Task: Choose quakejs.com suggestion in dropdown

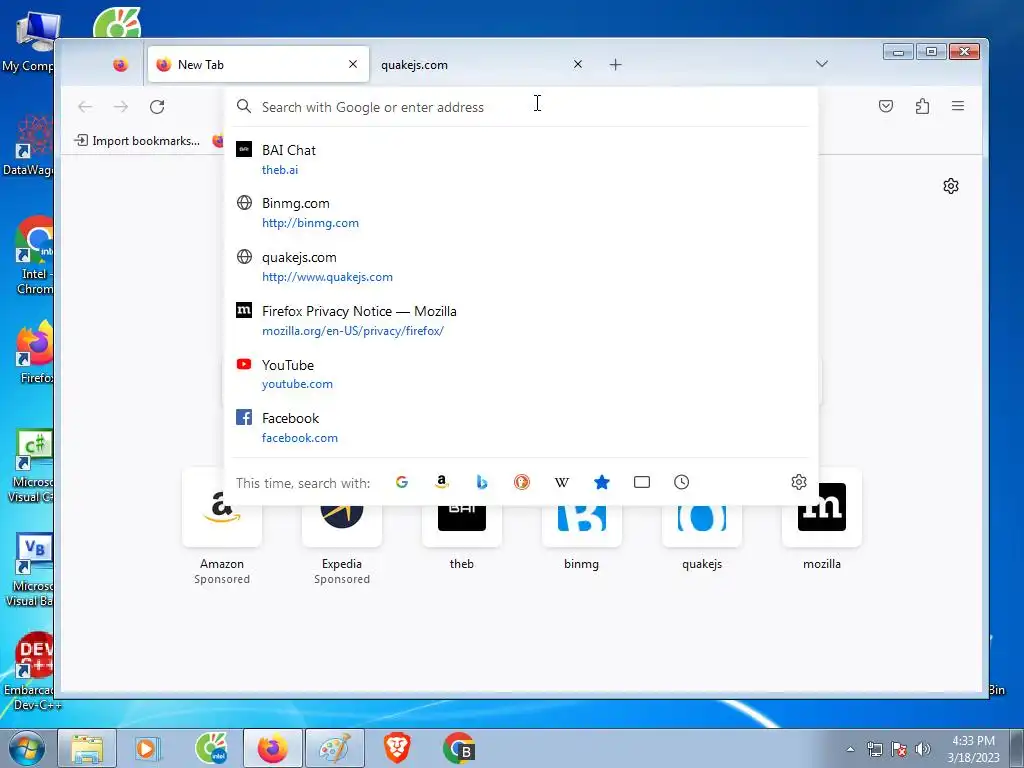Action: [521, 266]
